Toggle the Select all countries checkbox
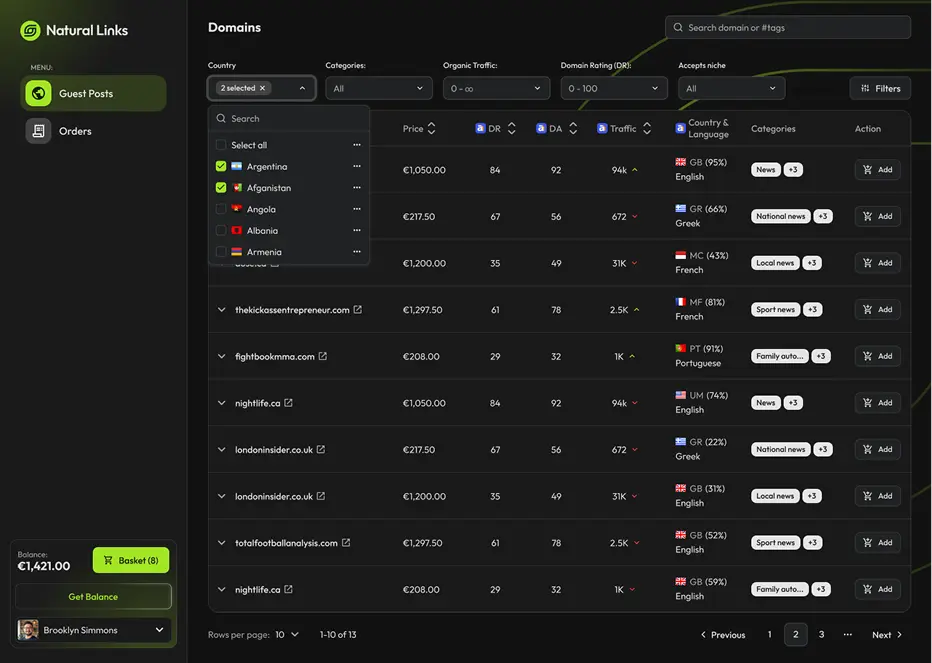 click(222, 145)
